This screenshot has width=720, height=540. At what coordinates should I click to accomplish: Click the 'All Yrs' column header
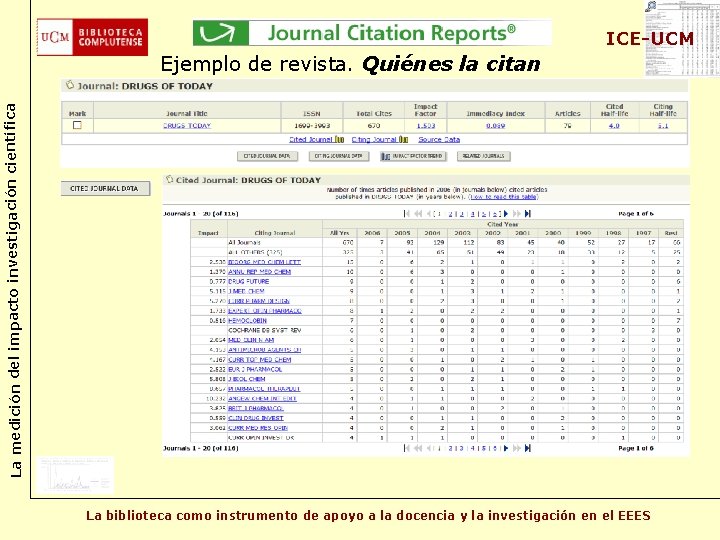pyautogui.click(x=340, y=233)
